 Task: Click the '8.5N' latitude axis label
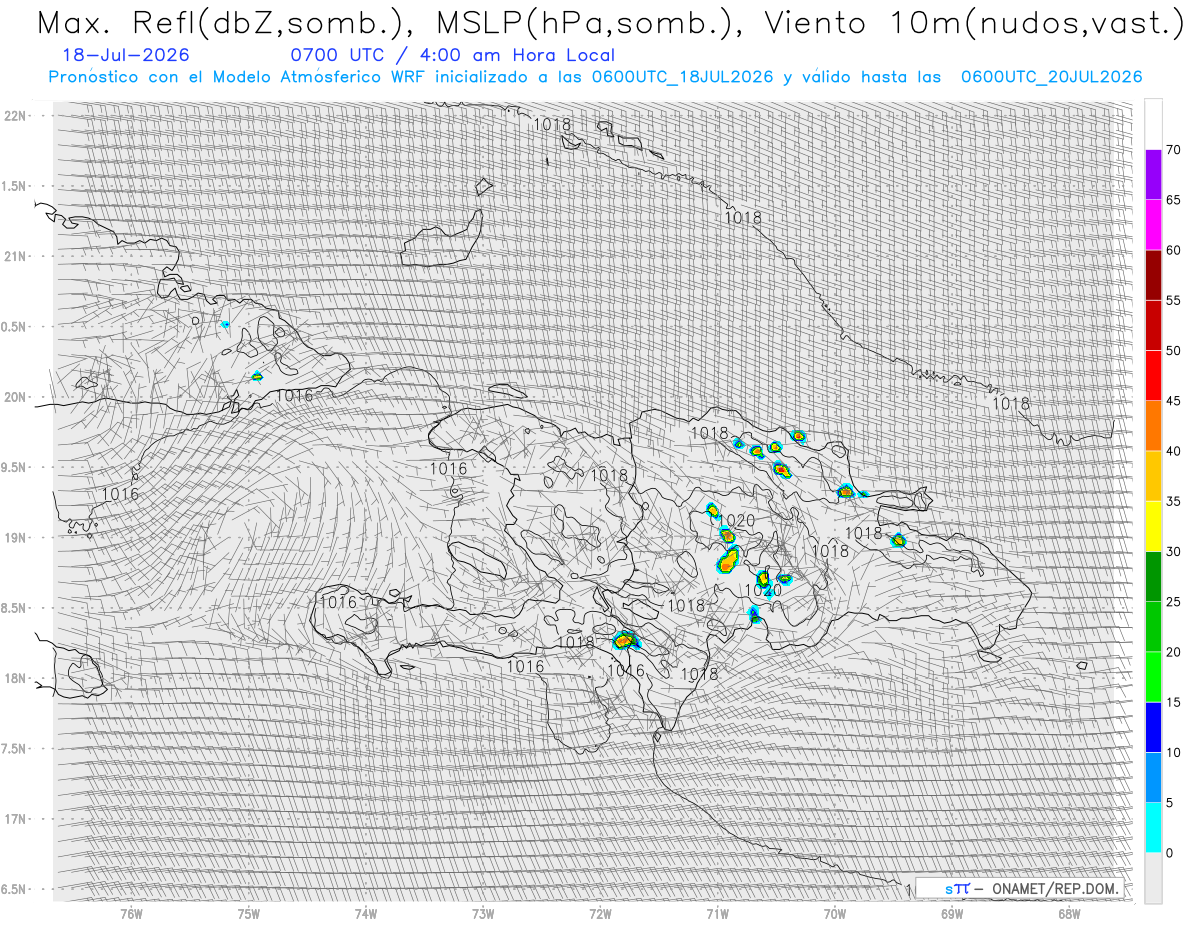(14, 608)
